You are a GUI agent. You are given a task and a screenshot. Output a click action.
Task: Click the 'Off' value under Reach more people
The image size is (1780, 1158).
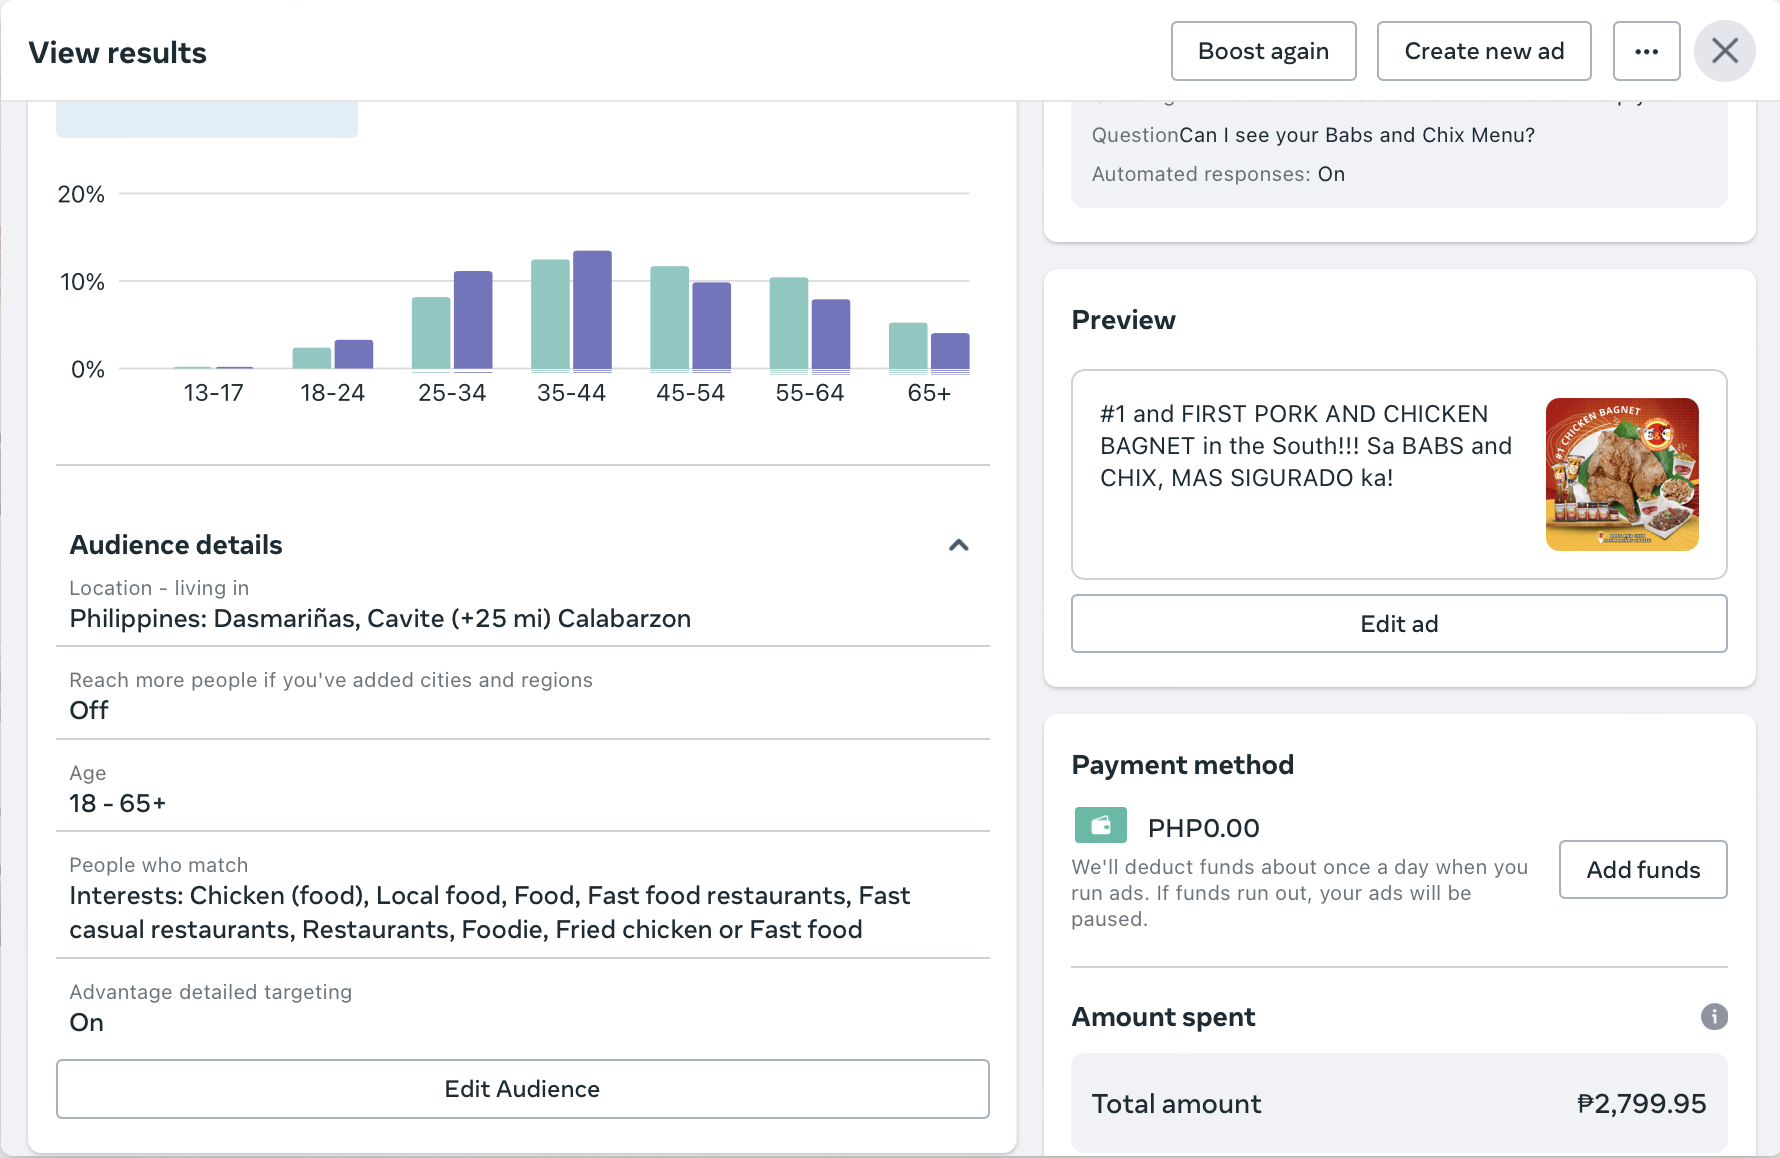(x=89, y=711)
